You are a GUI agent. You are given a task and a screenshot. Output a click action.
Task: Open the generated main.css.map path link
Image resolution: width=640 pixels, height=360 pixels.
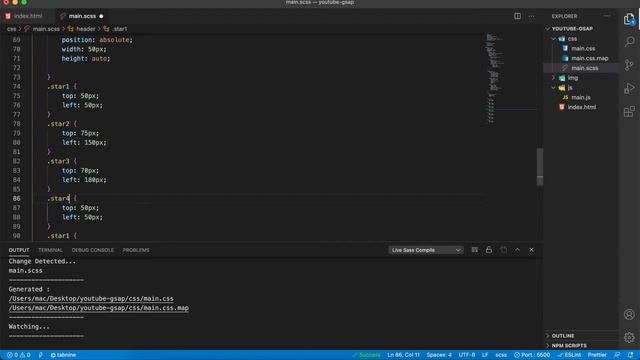(98, 308)
